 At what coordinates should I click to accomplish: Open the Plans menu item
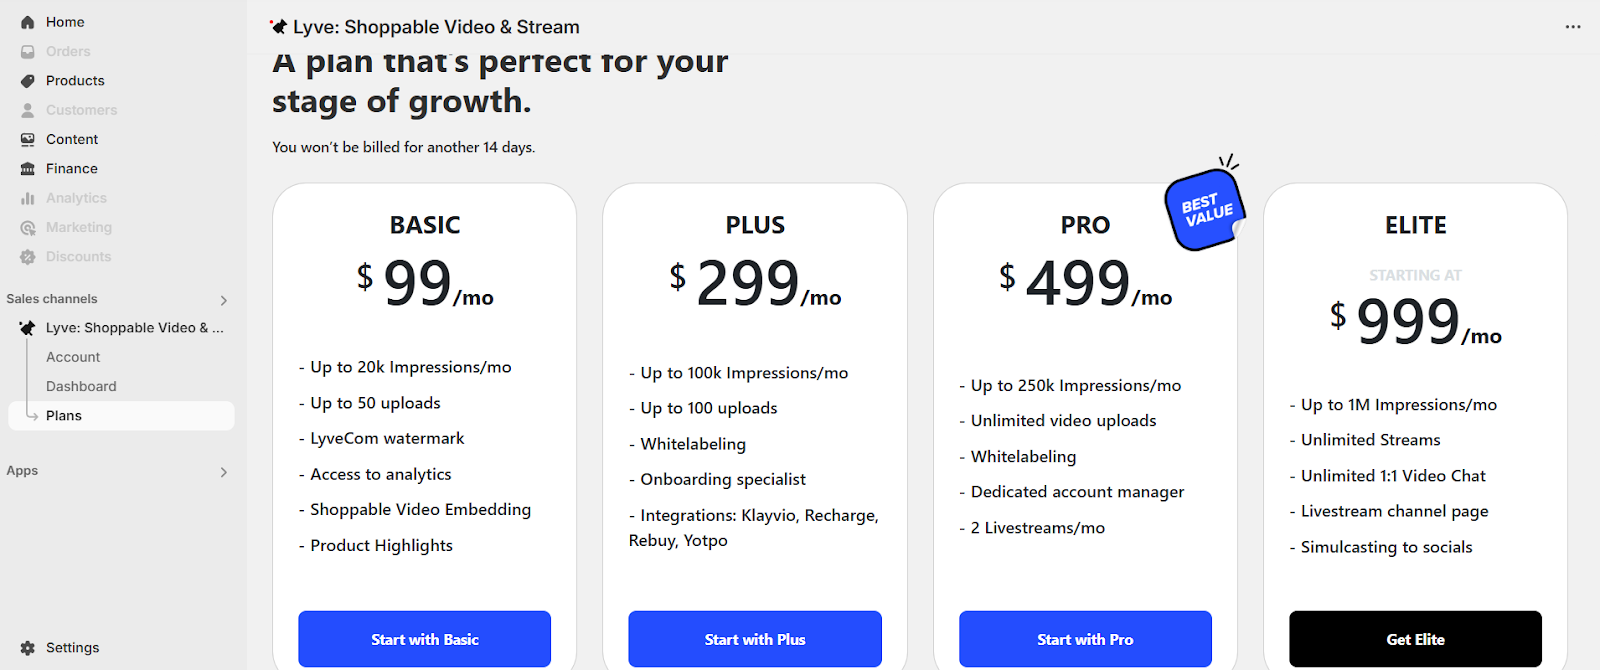(64, 416)
